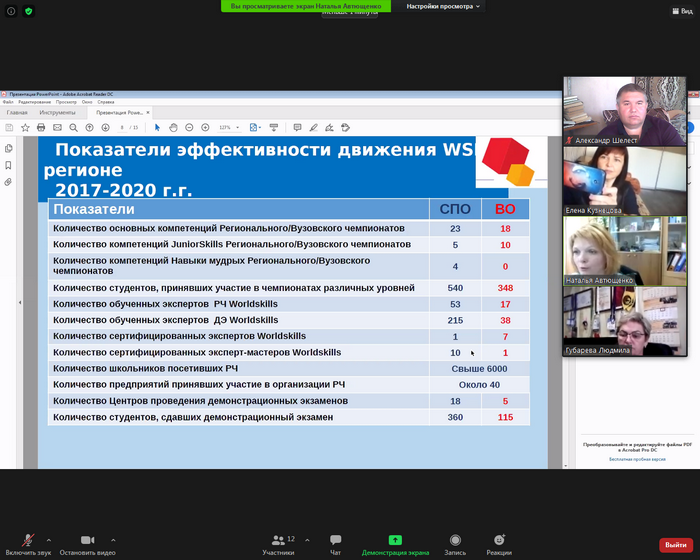Click the bookmark star icon in Acrobat
This screenshot has width=700, height=560.
[x=25, y=128]
